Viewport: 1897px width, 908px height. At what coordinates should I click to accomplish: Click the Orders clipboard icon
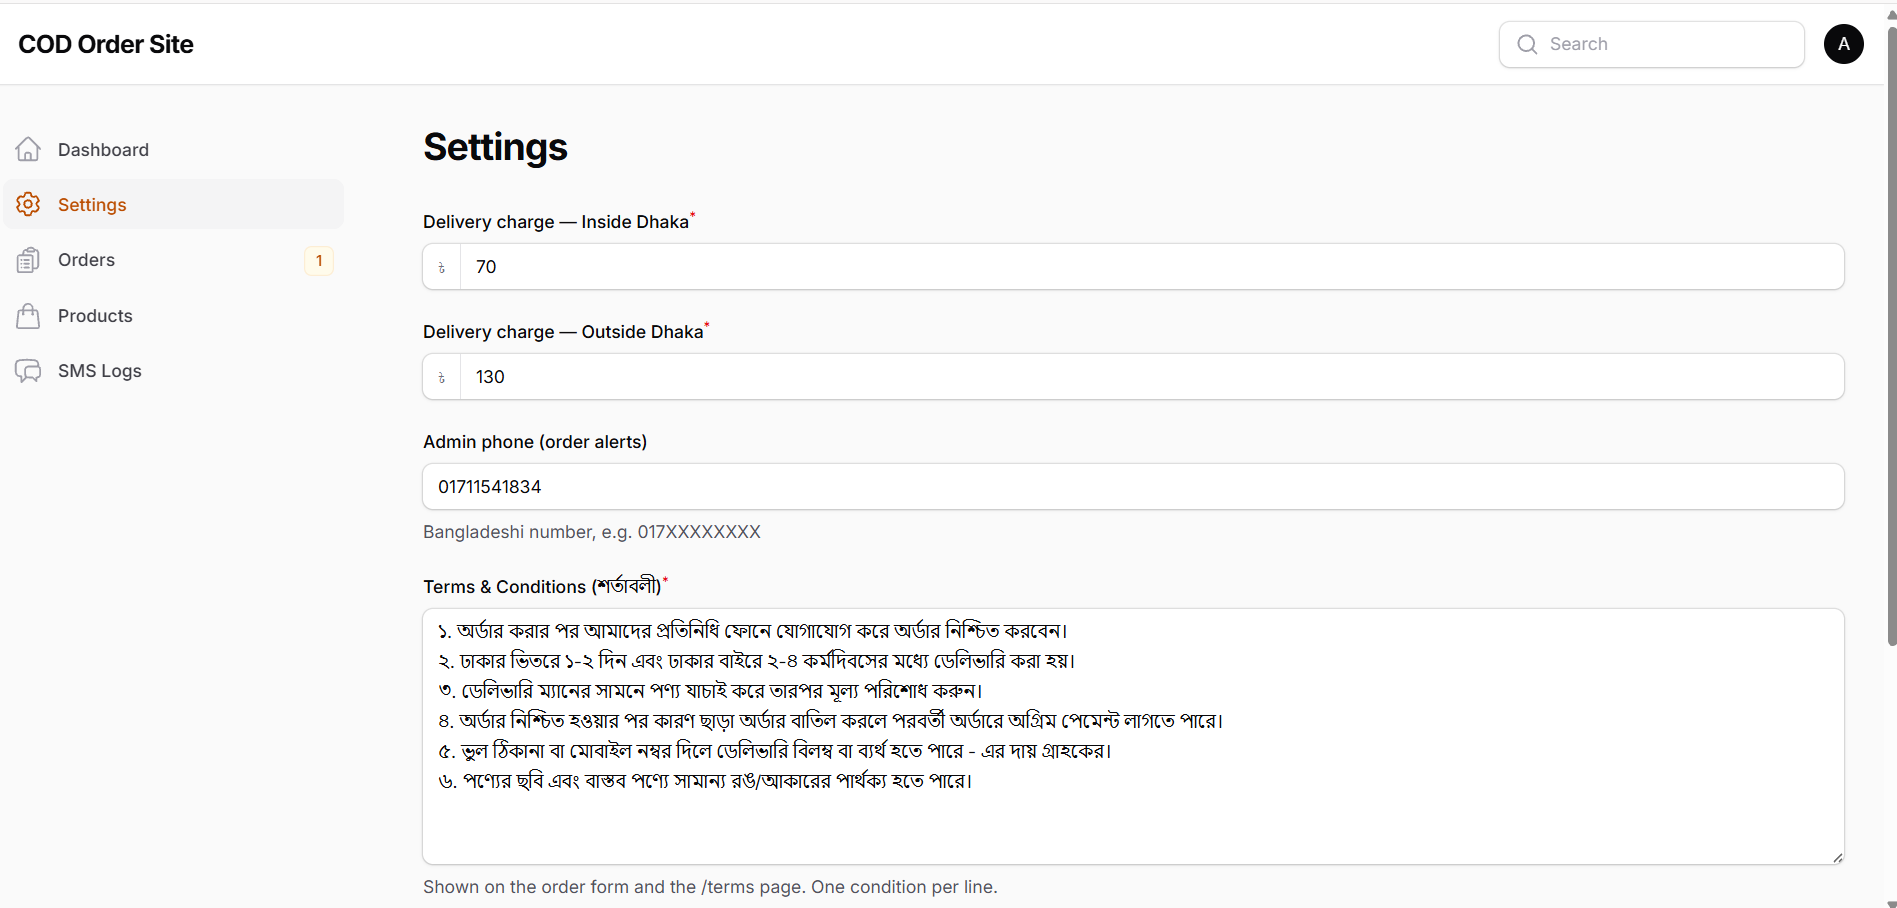tap(28, 260)
